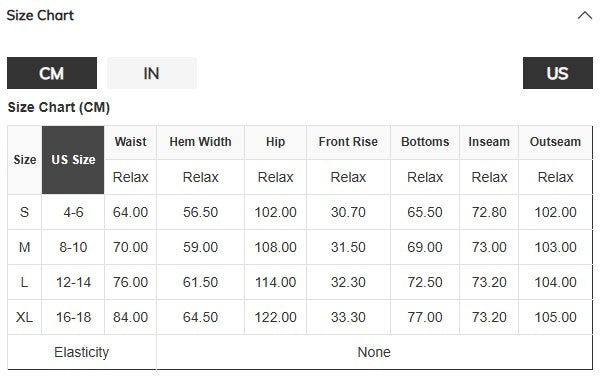Select the Hip column header
Screen dimensions: 607x382
(x=276, y=142)
